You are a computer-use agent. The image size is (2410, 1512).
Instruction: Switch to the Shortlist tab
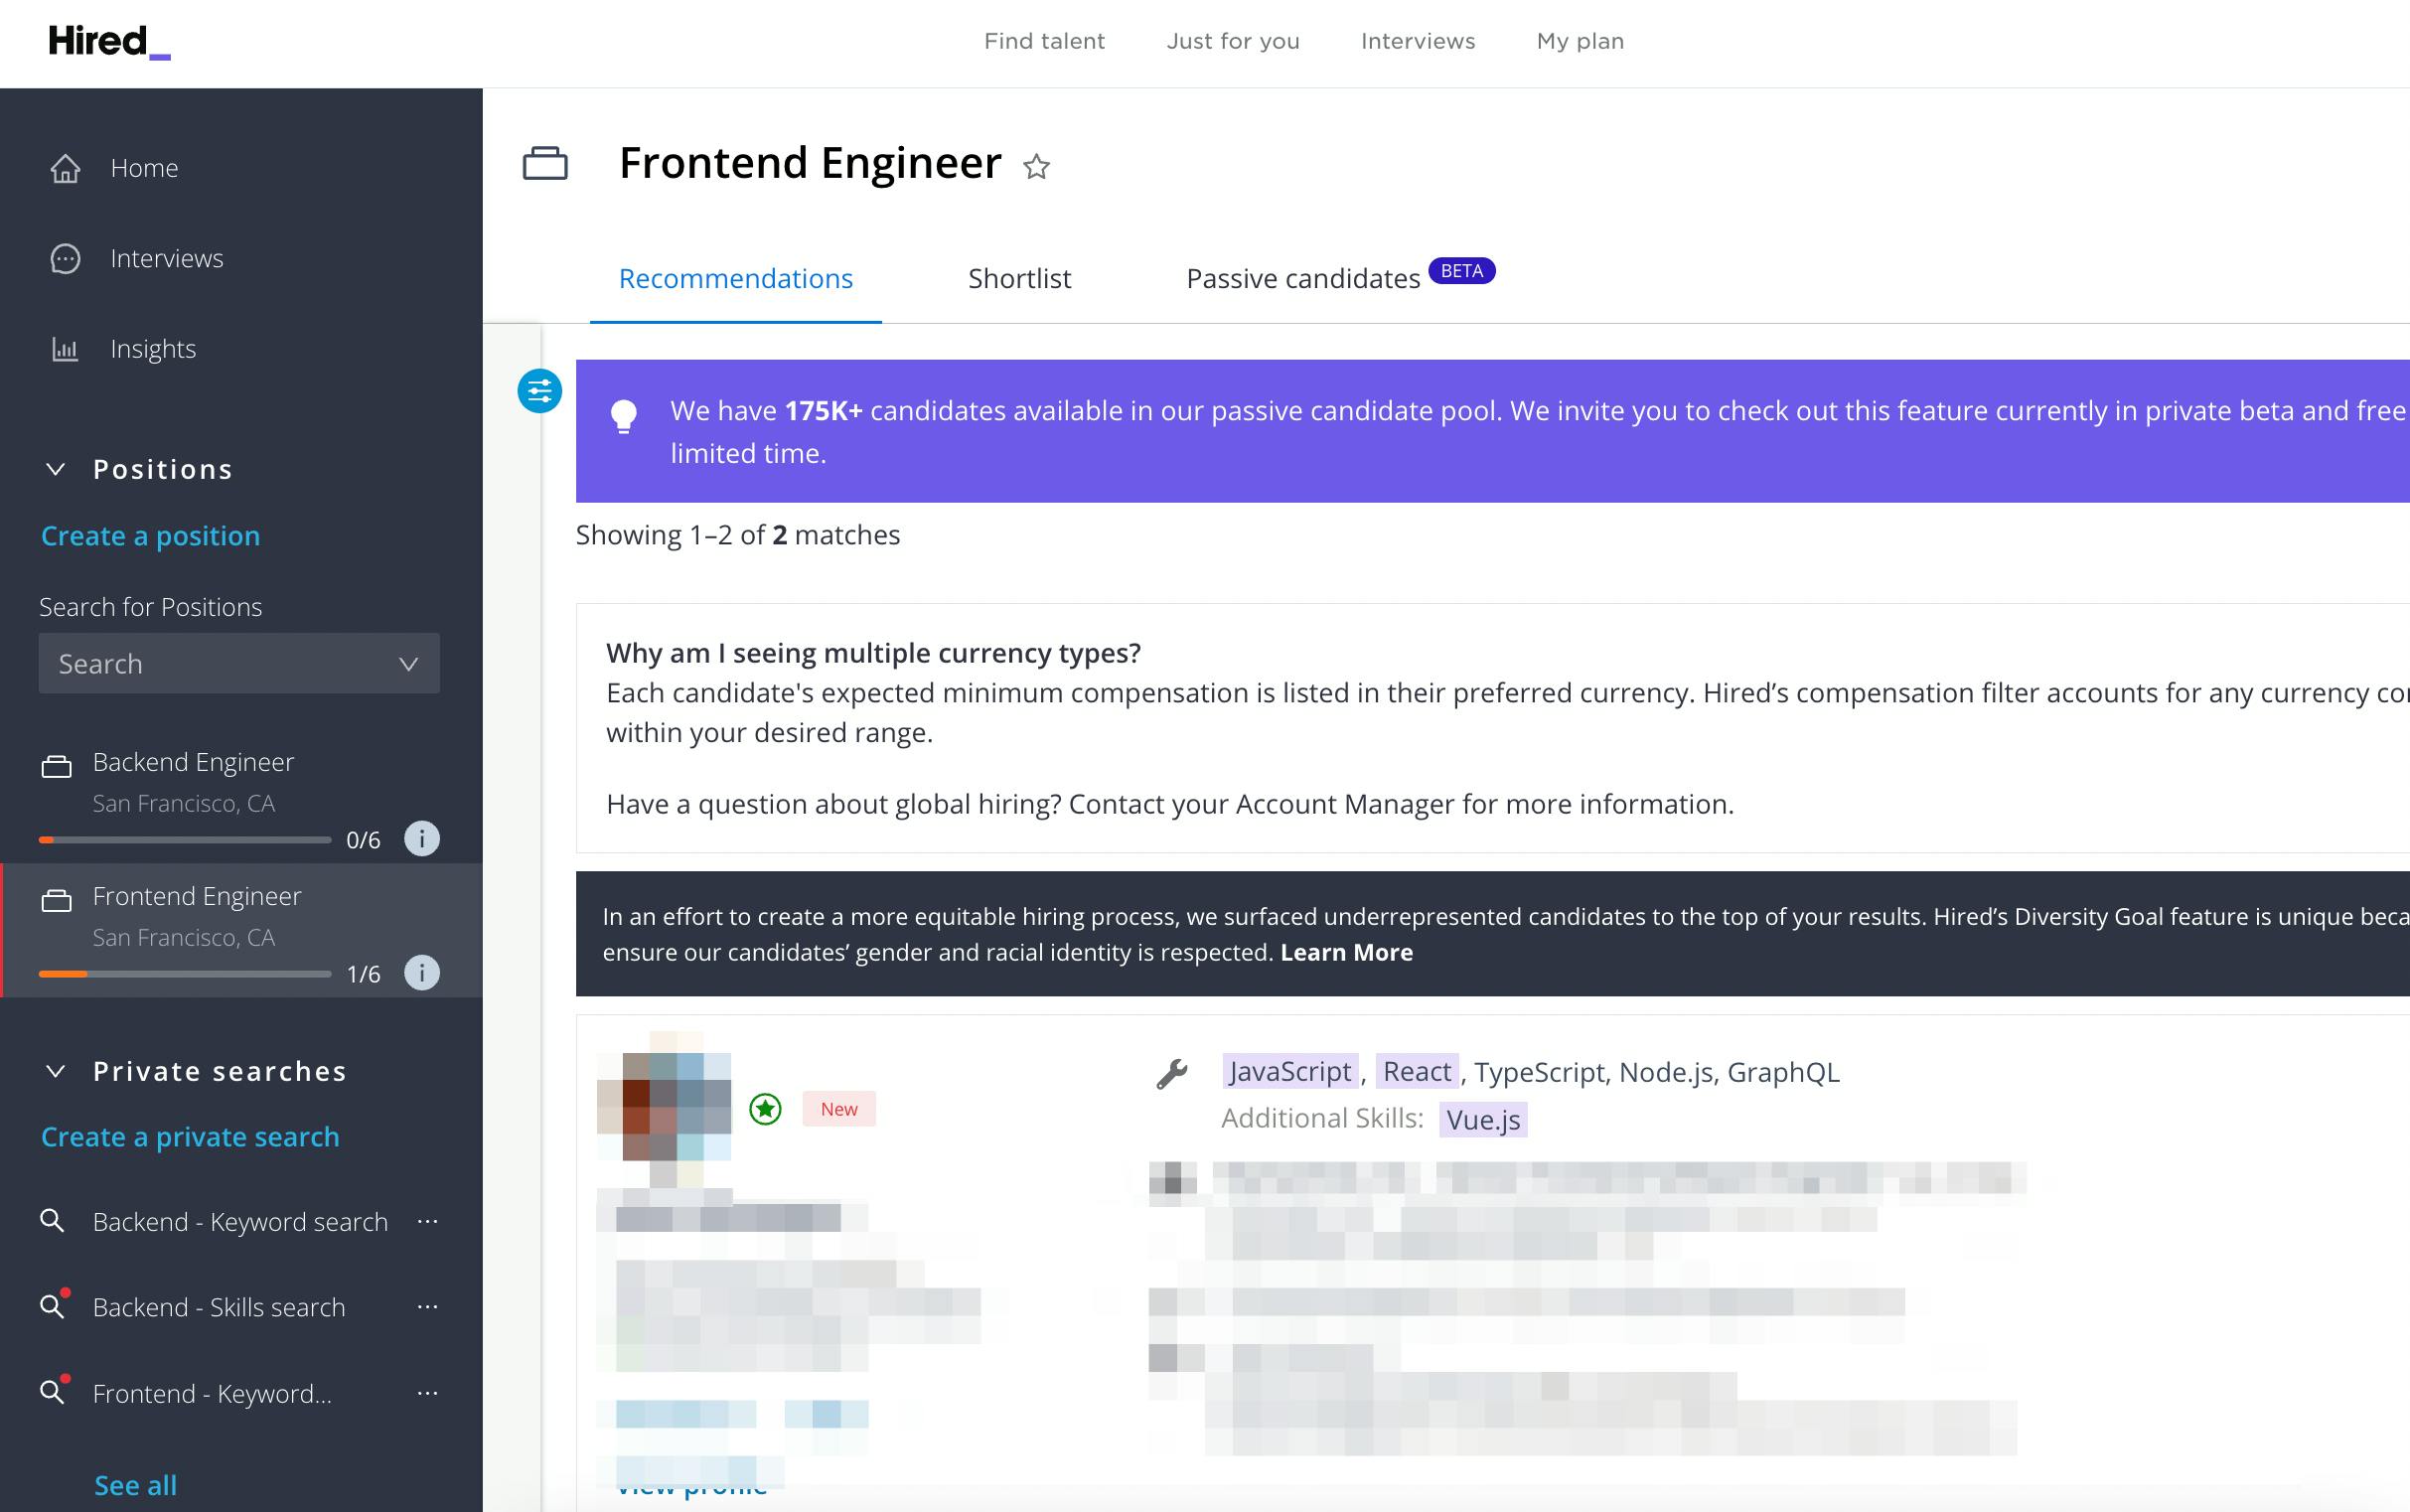[x=1018, y=277]
